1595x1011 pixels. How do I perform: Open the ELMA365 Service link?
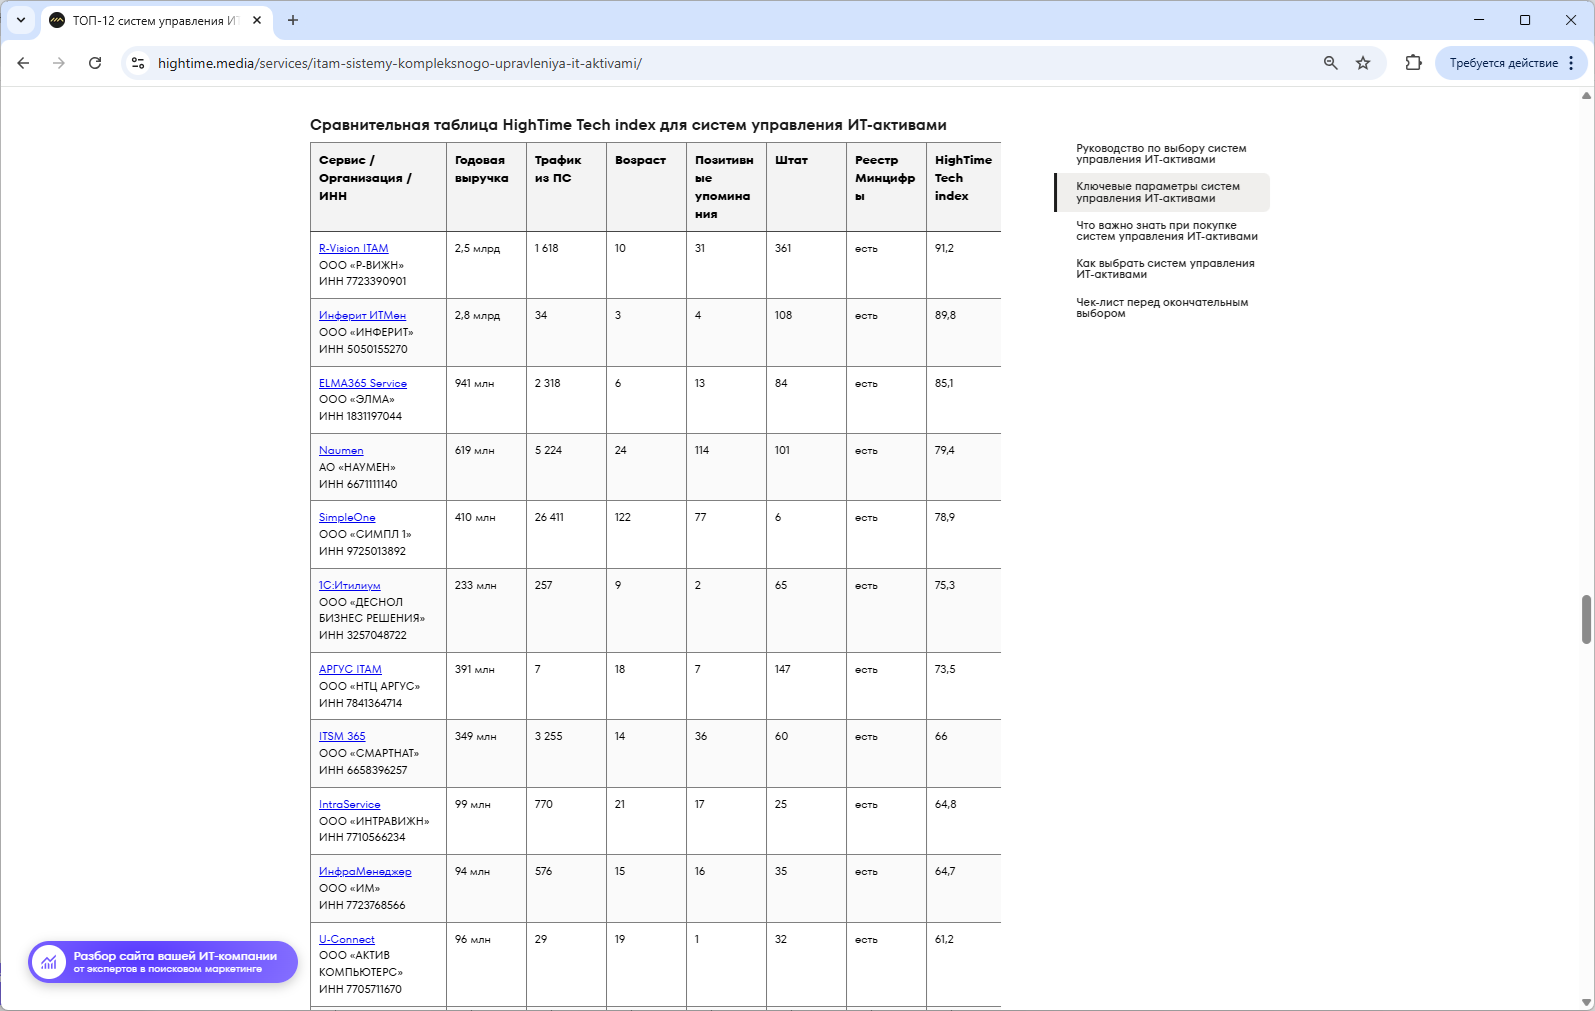[363, 383]
